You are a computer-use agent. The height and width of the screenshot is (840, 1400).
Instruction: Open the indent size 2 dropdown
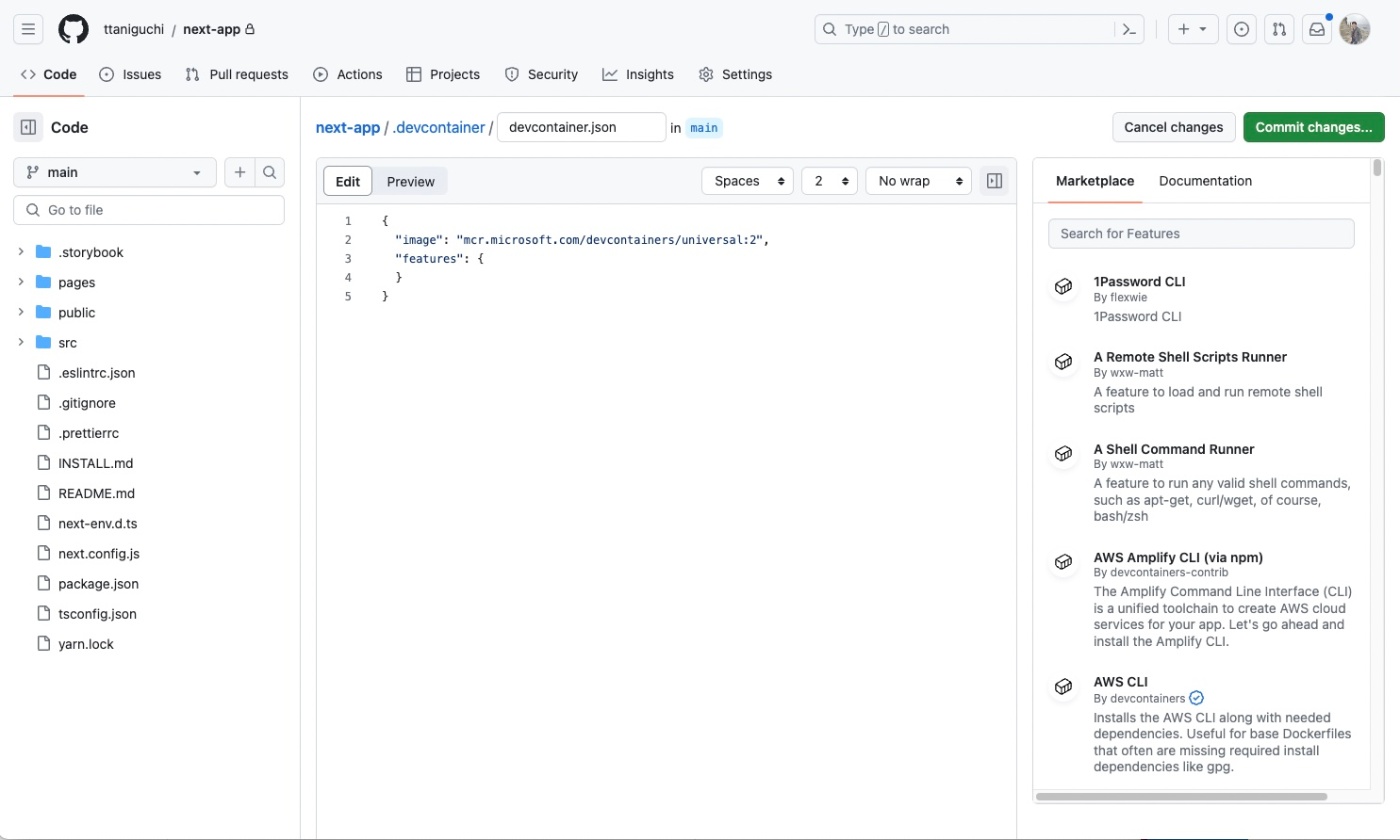pos(830,181)
